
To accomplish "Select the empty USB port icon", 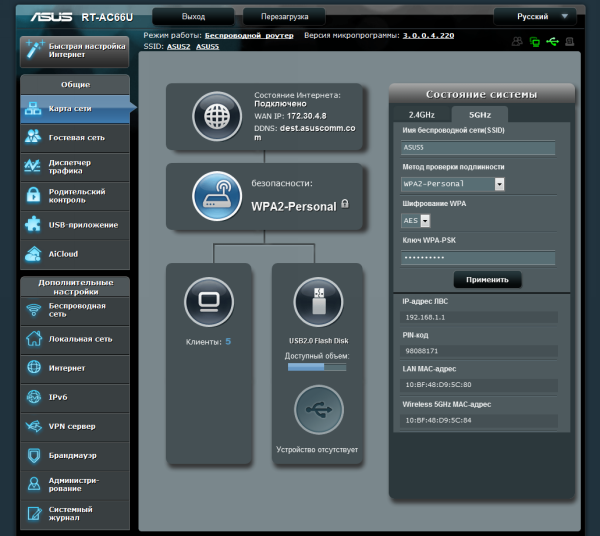I will click(x=318, y=410).
